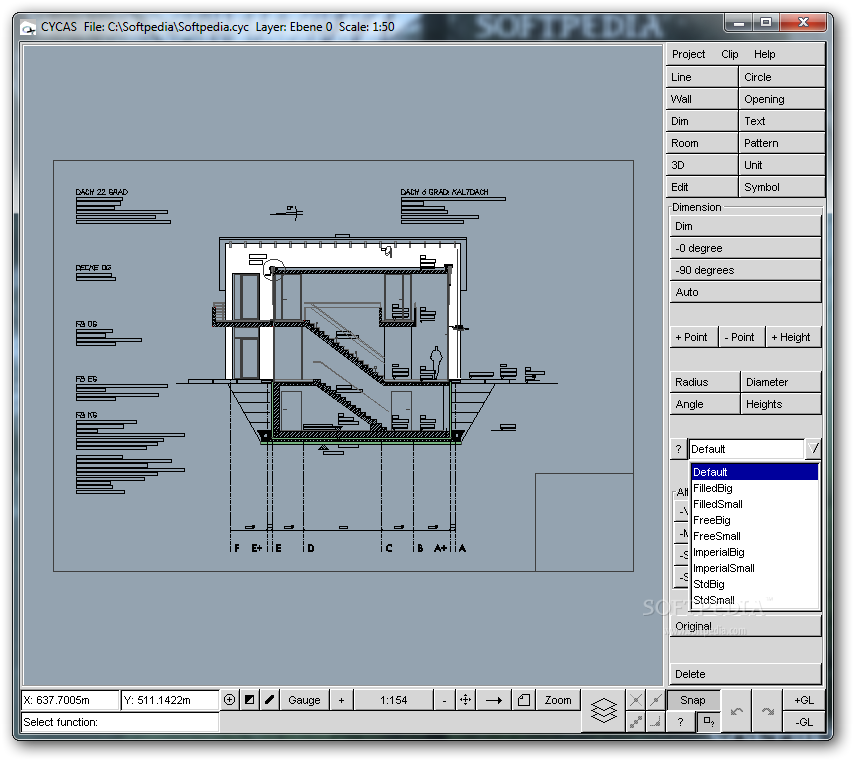The image size is (854, 761).
Task: Click the + Point button
Action: 693,337
